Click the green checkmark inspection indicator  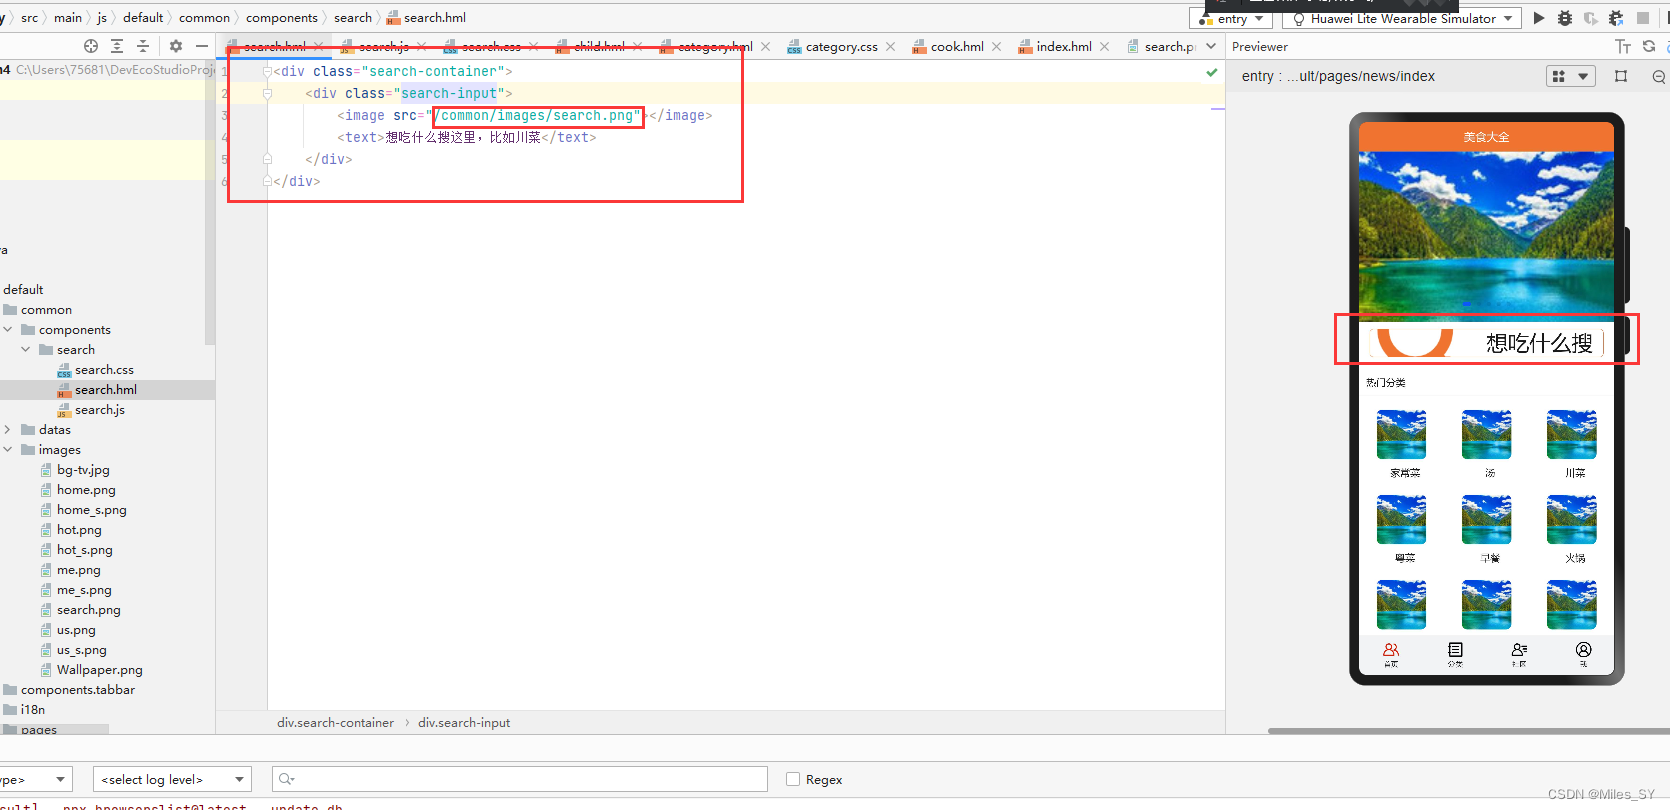pos(1212,72)
